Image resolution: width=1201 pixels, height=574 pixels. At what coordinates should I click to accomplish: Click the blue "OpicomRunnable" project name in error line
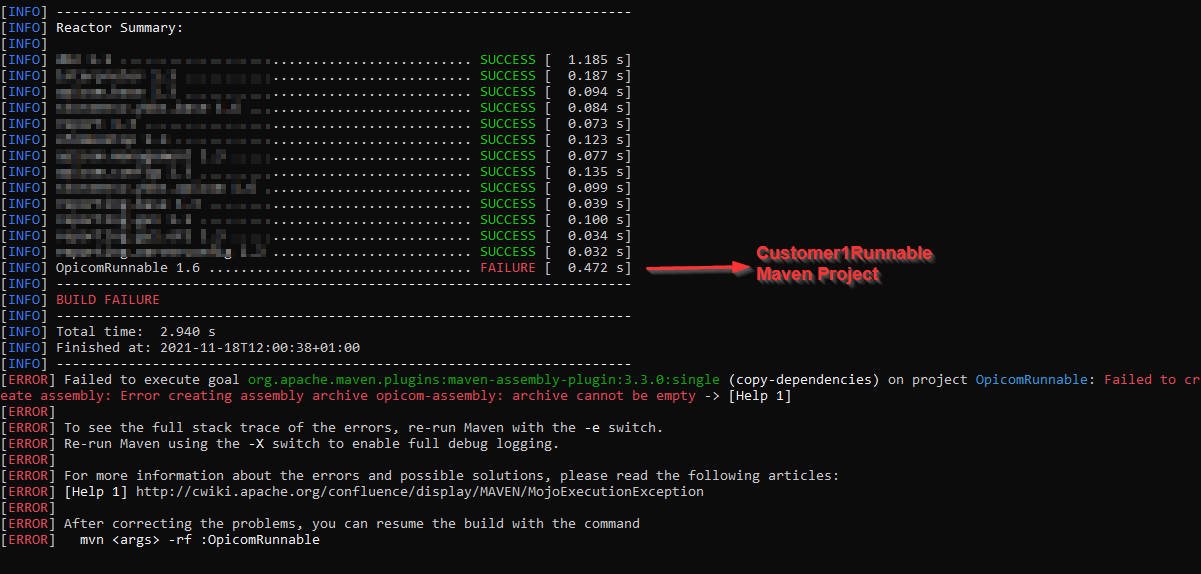[1032, 380]
